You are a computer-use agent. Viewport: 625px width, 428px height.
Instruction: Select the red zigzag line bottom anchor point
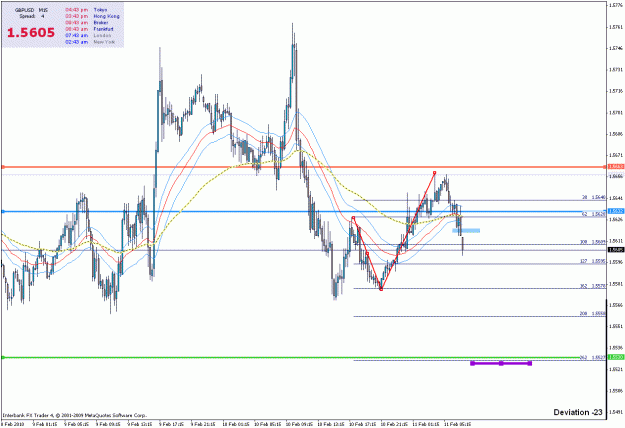coord(381,289)
